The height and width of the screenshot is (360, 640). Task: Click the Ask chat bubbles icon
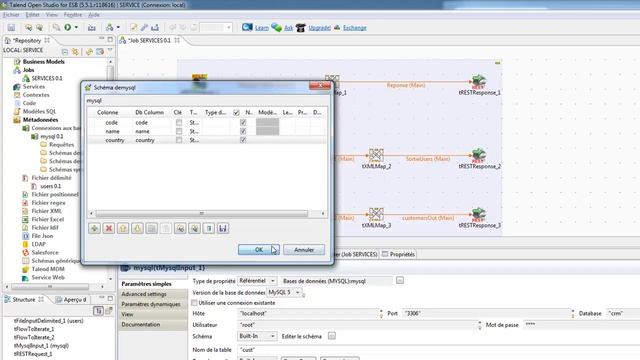(x=276, y=27)
